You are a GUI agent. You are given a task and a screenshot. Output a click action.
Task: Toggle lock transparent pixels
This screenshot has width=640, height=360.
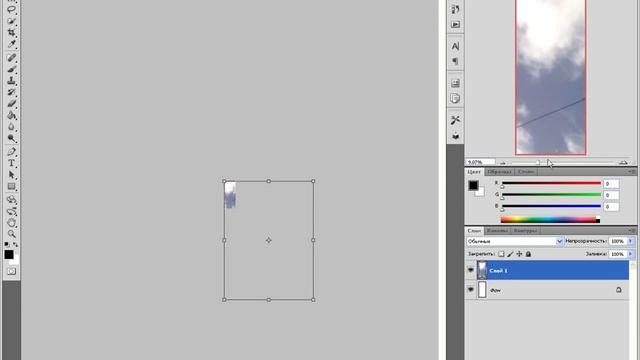[501, 254]
